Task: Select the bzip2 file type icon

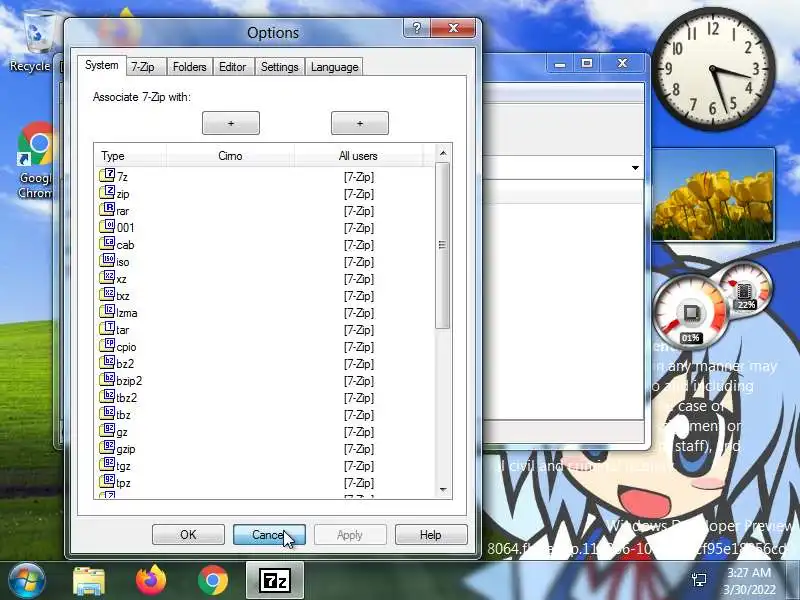Action: 107,380
